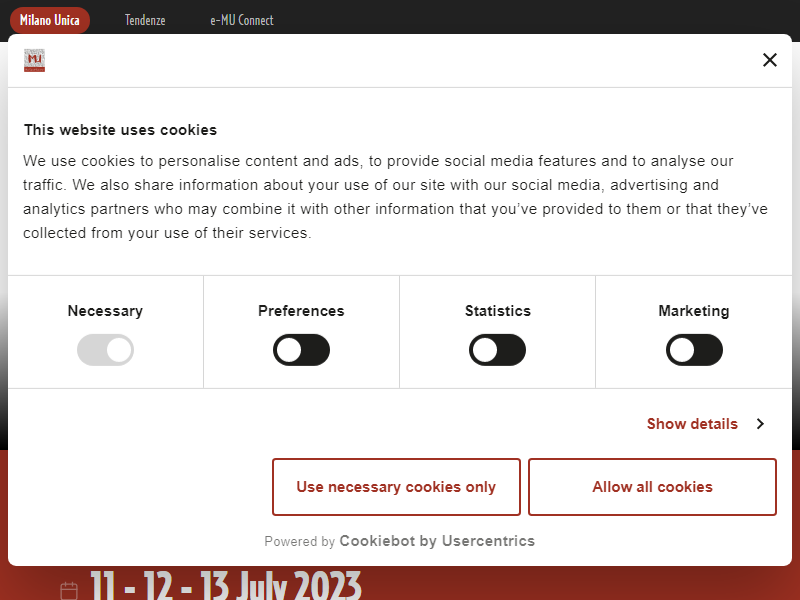Screen dimensions: 800x600
Task: Turn on the Statistics cookies switch
Action: (x=497, y=350)
